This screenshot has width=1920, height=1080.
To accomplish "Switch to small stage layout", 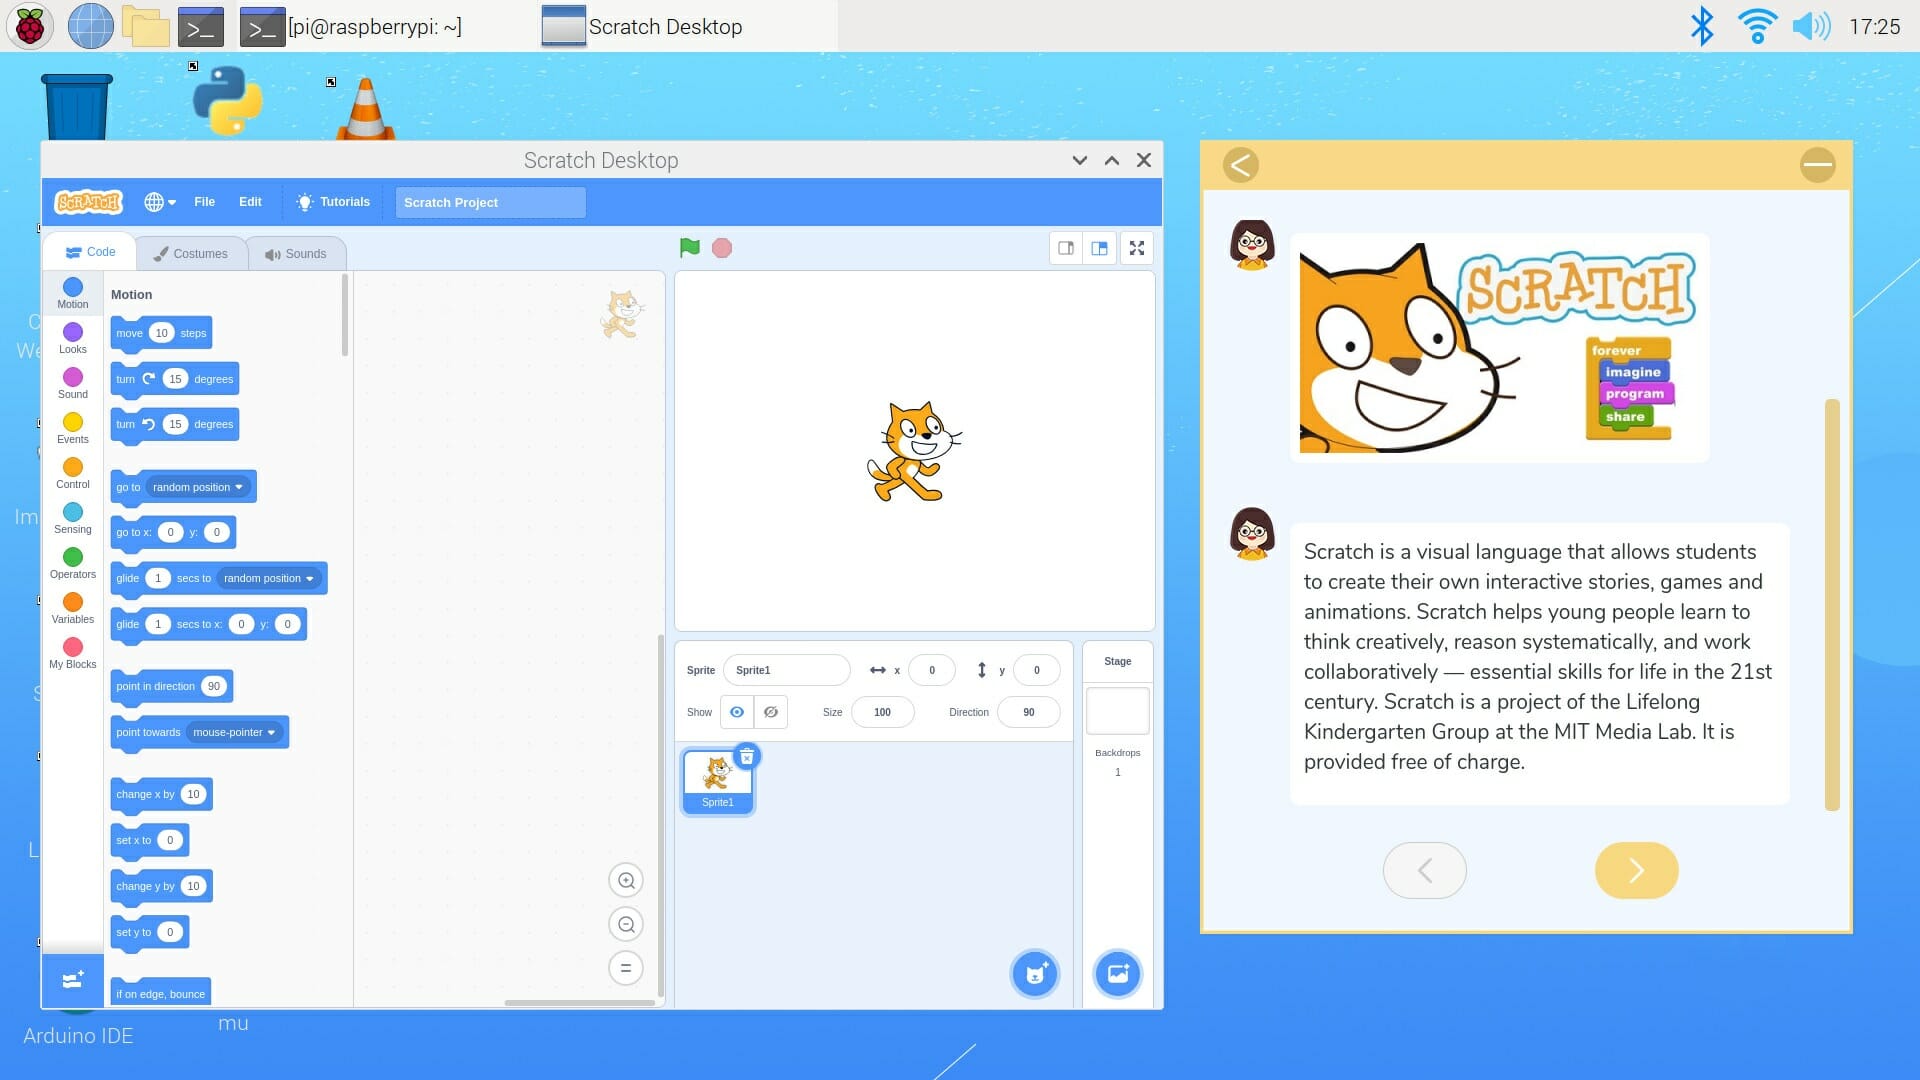I will click(1066, 248).
